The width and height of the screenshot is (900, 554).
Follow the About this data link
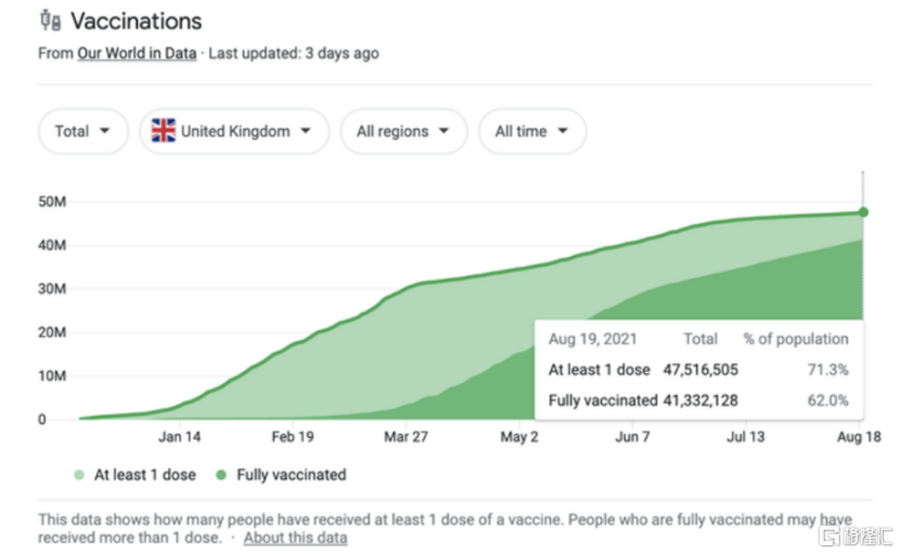click(295, 537)
